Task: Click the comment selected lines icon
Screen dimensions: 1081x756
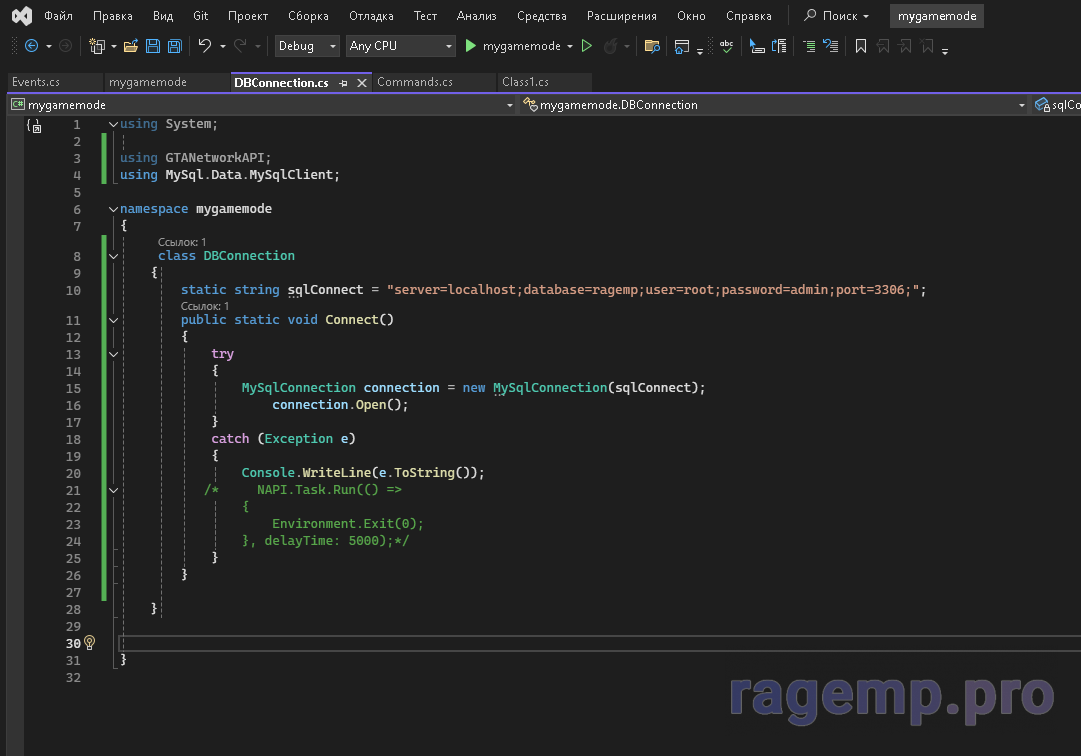Action: pos(809,46)
